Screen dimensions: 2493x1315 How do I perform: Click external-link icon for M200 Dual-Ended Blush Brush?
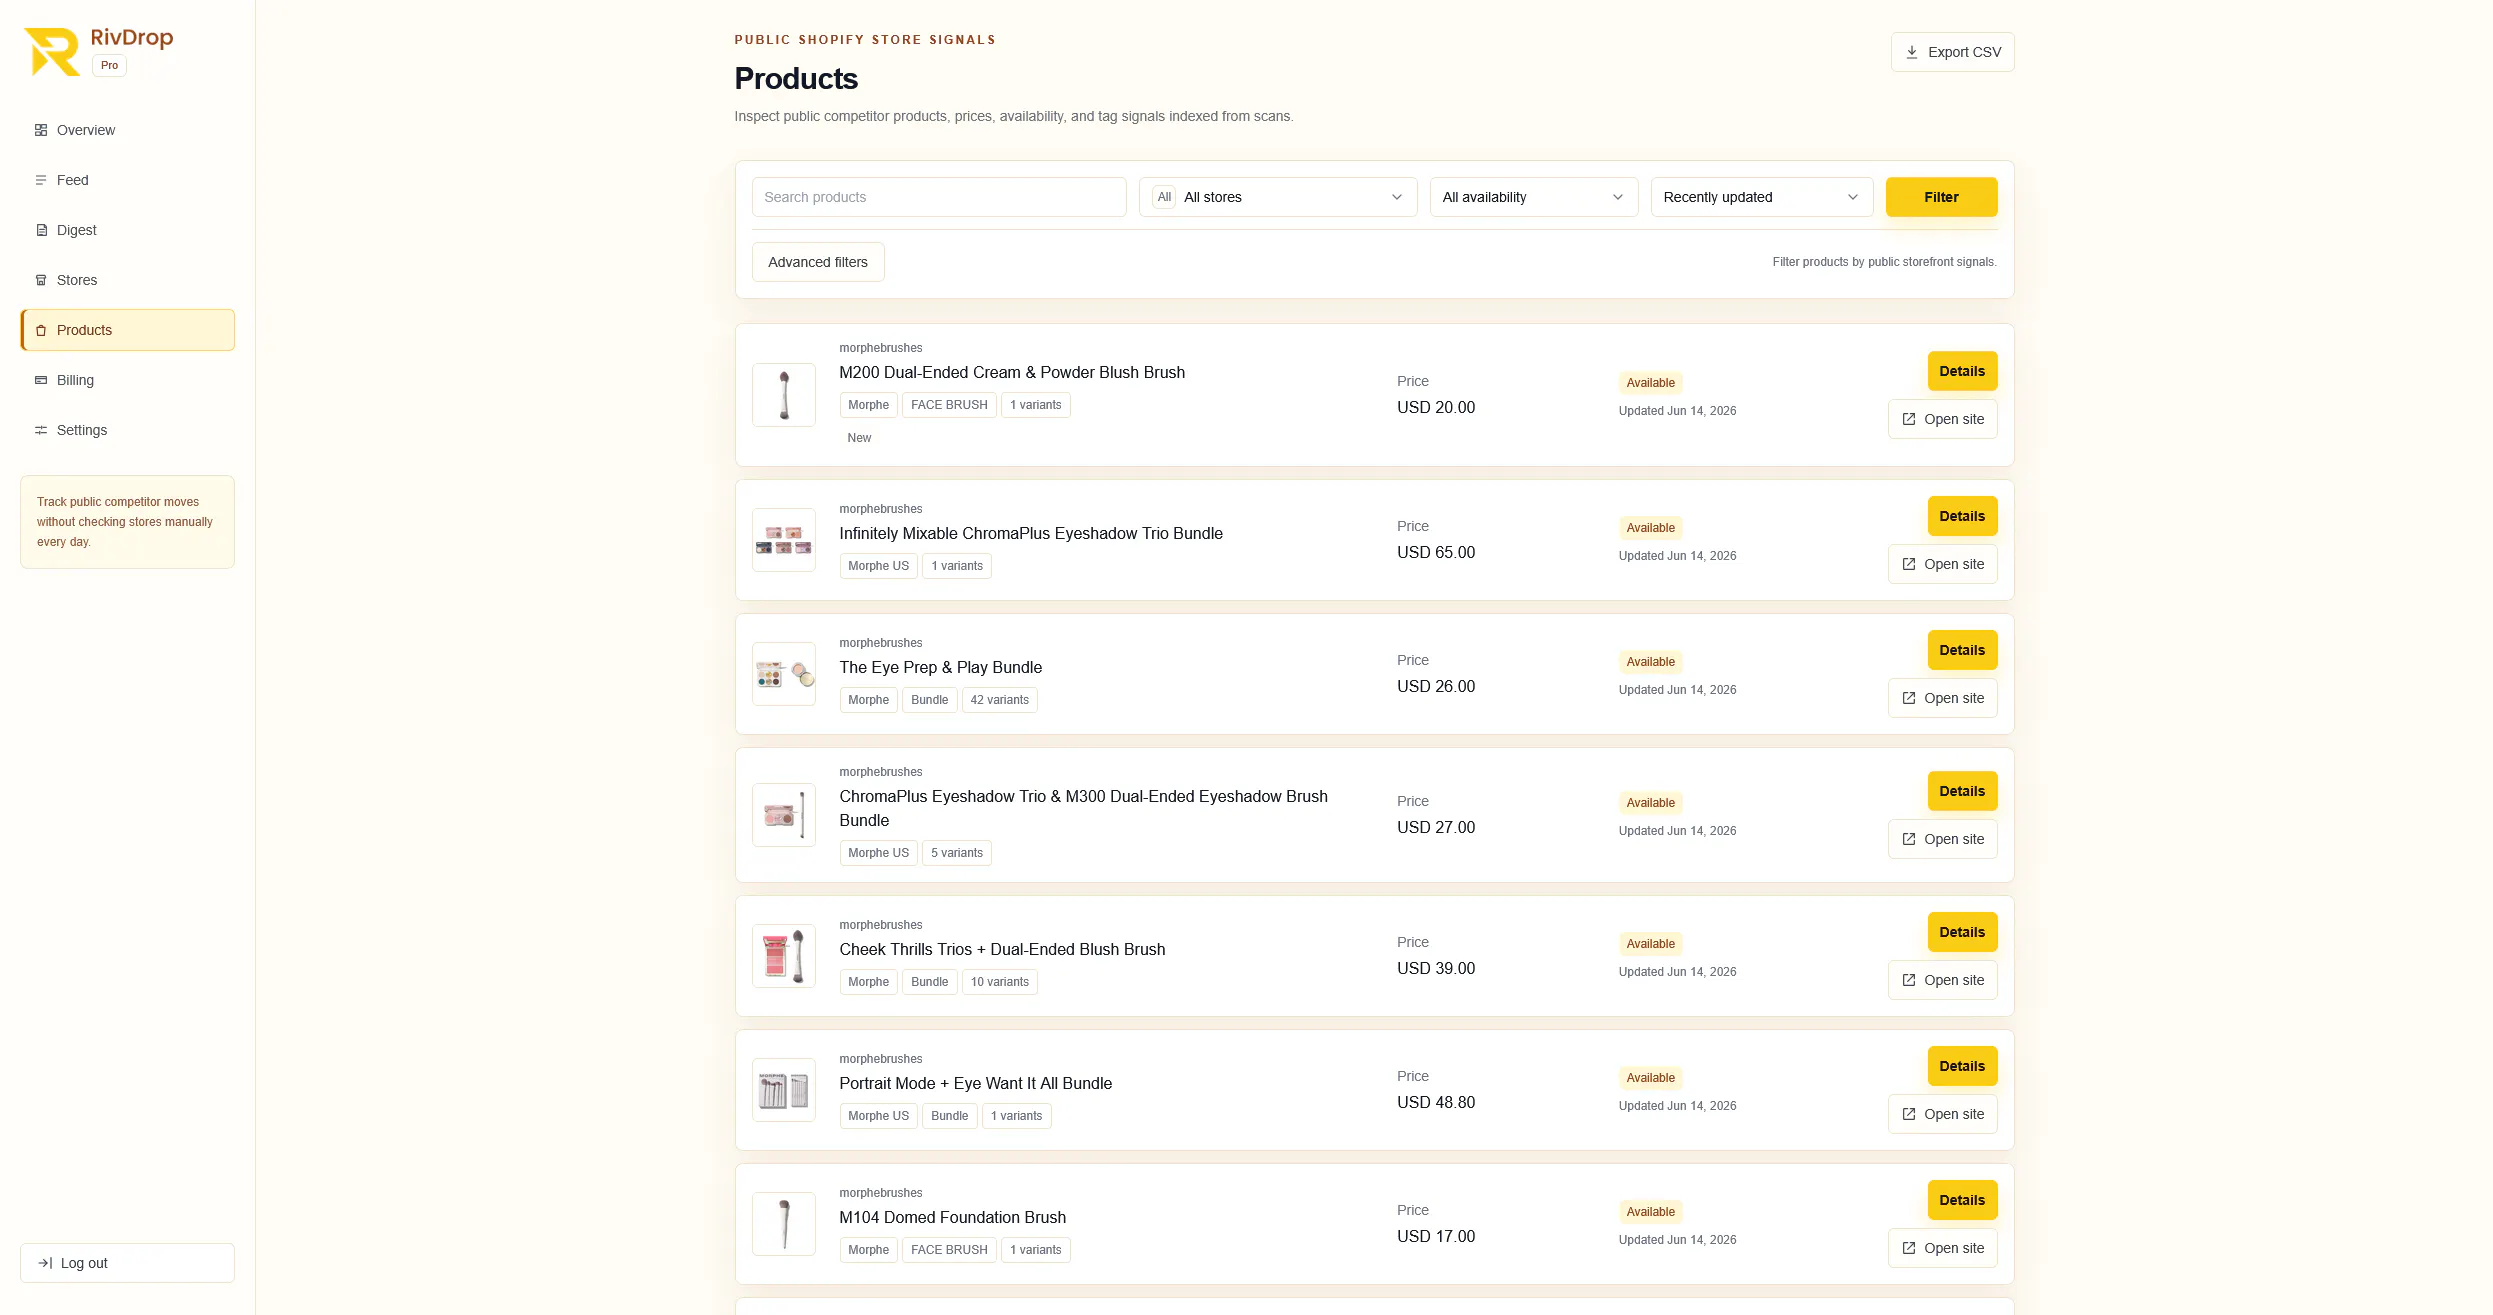[x=1909, y=419]
